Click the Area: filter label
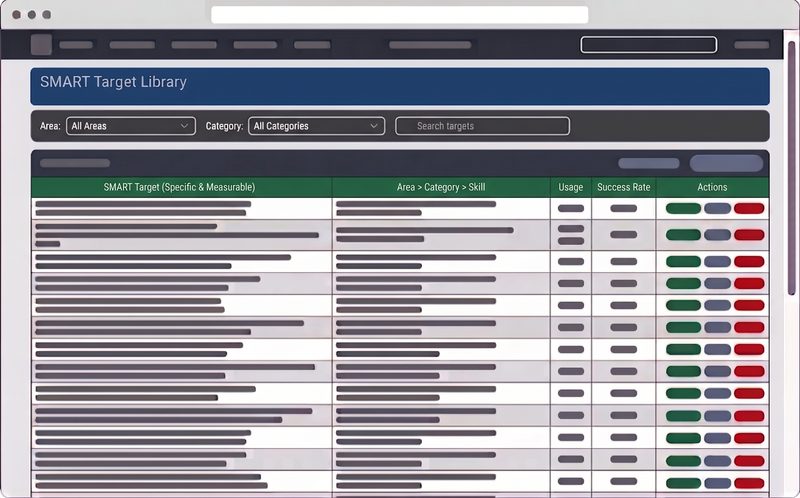This screenshot has width=800, height=498. [x=50, y=126]
